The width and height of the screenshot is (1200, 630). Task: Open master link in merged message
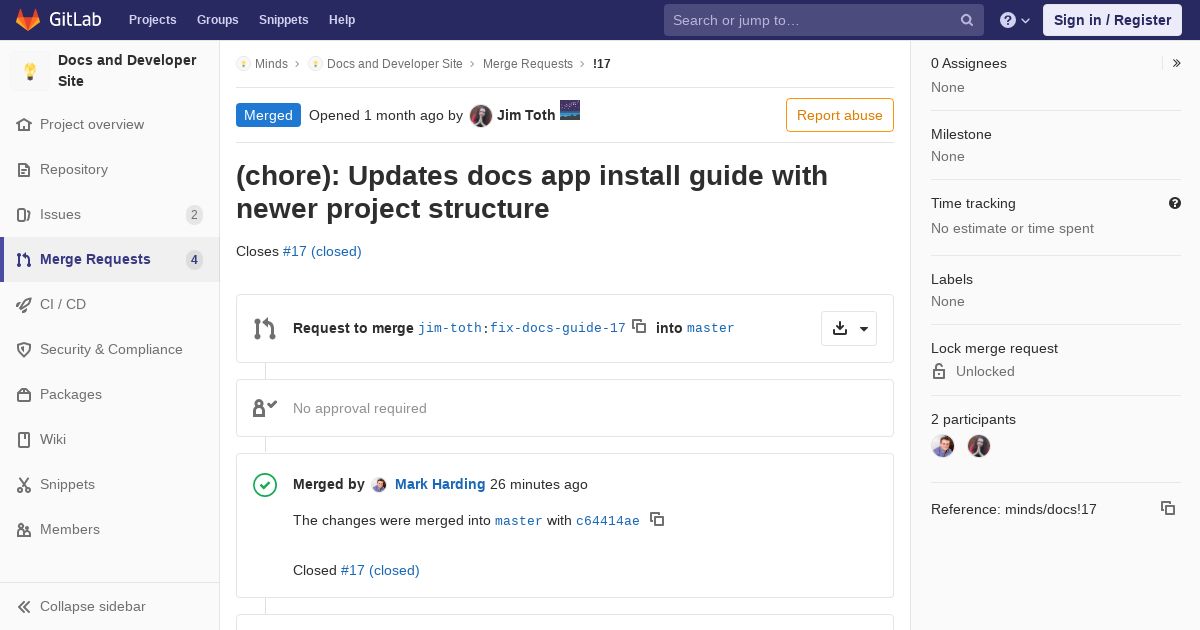click(x=519, y=521)
